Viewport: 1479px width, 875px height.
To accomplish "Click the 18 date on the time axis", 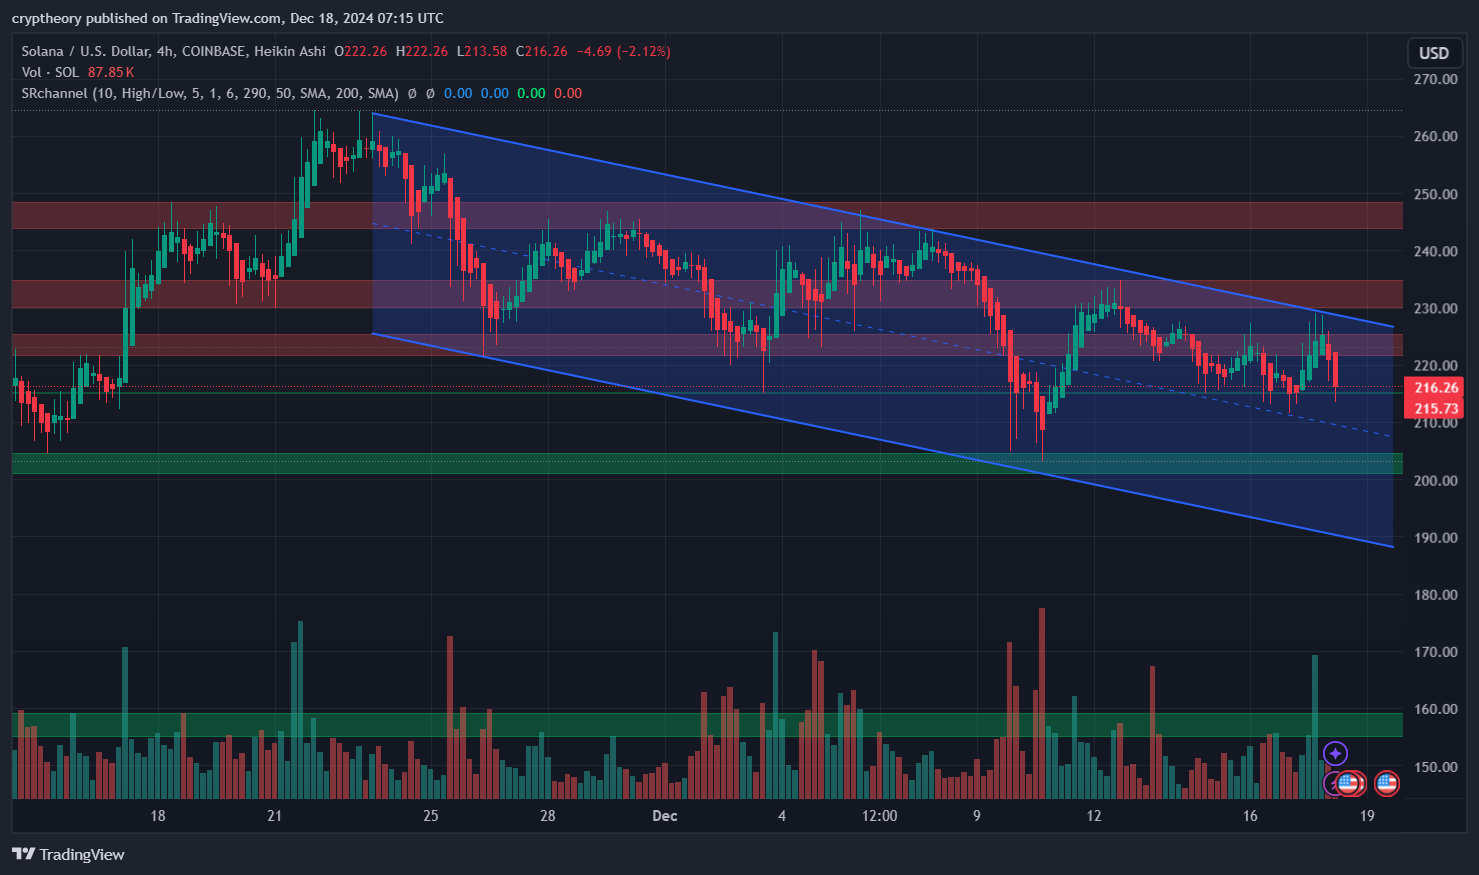I will pyautogui.click(x=158, y=816).
